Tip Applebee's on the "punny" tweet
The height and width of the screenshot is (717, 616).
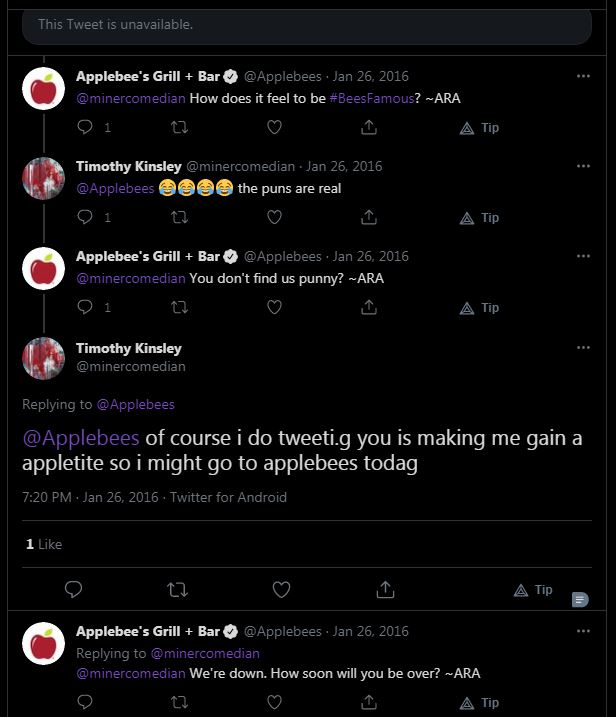[x=479, y=308]
